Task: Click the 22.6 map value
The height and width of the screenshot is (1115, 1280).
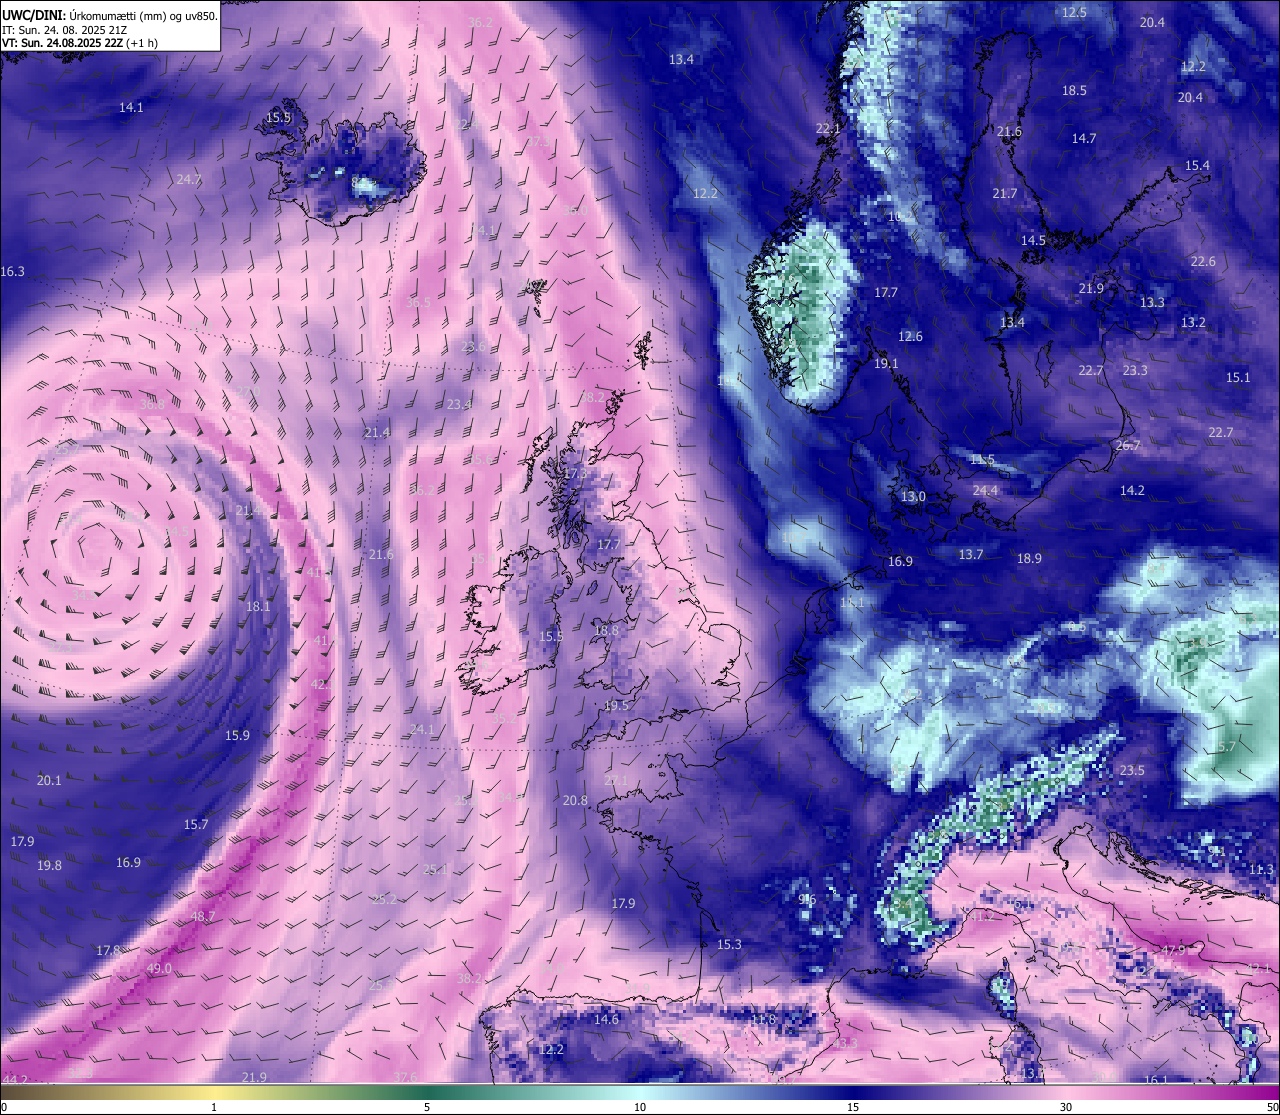Action: (1203, 261)
